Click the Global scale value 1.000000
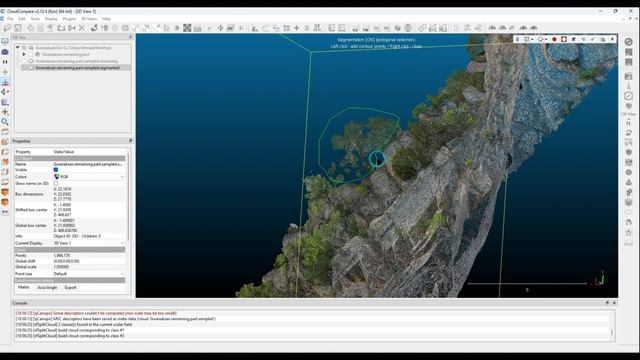 (61, 267)
